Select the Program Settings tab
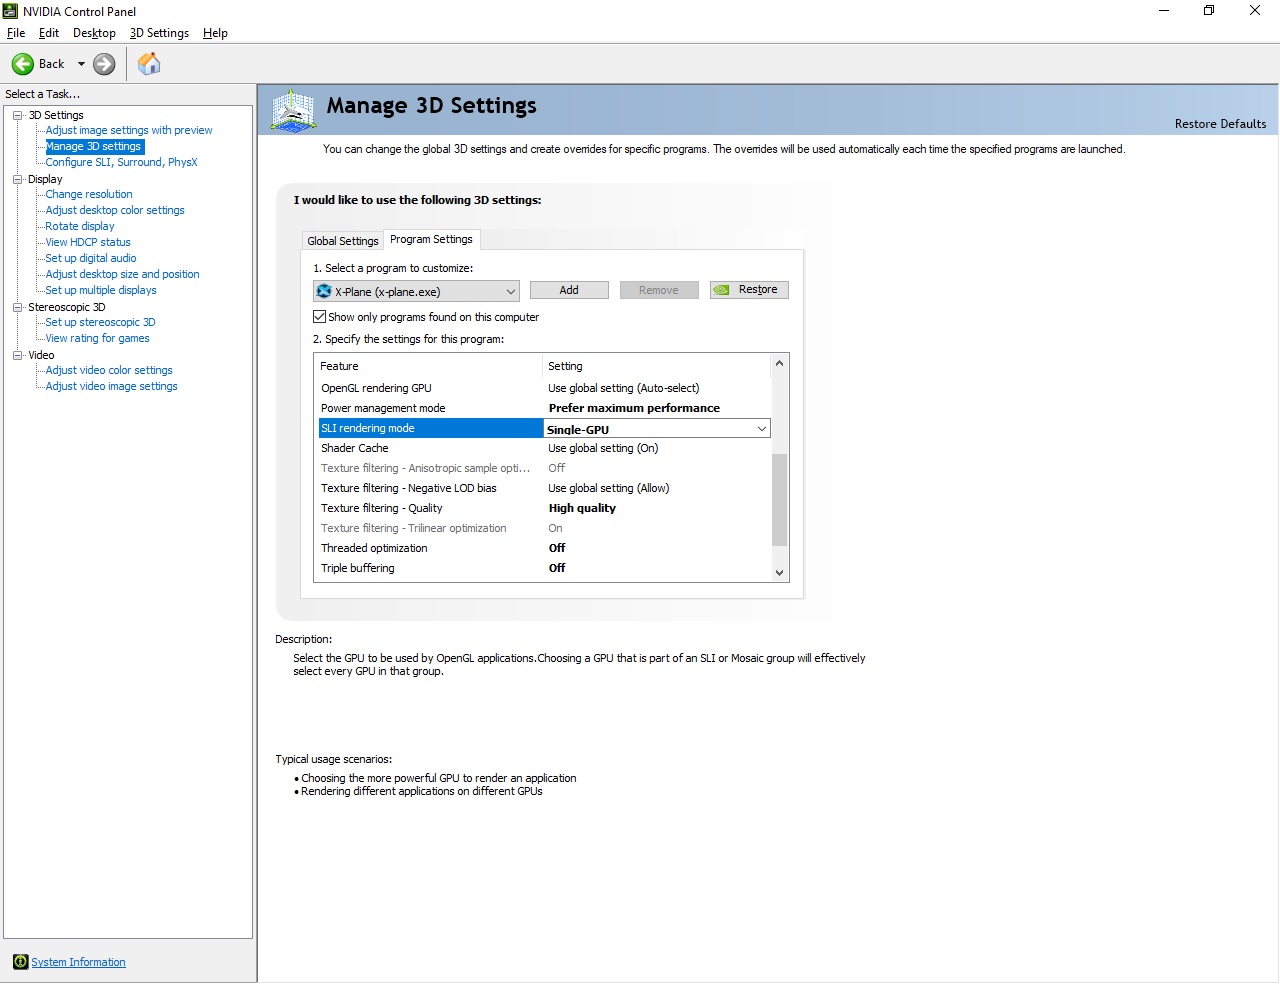 click(431, 239)
